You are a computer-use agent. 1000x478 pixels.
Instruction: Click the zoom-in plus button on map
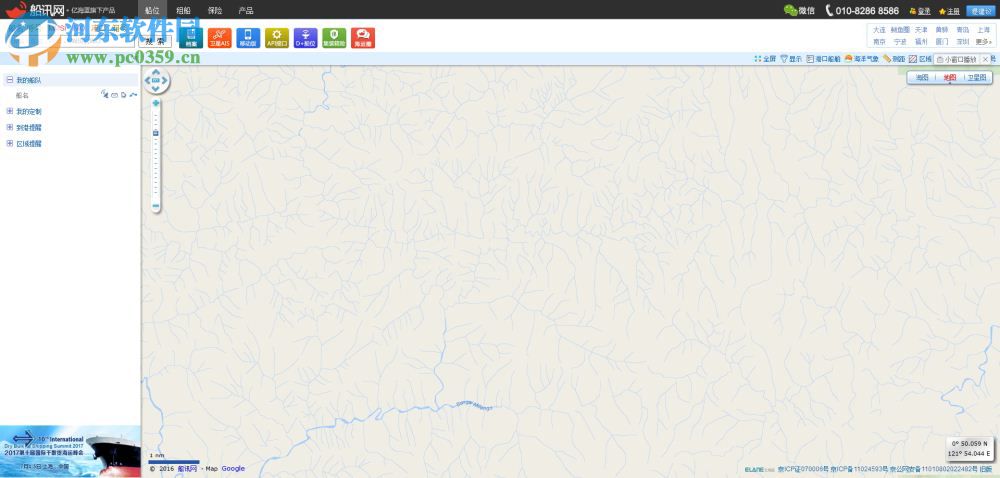click(156, 103)
